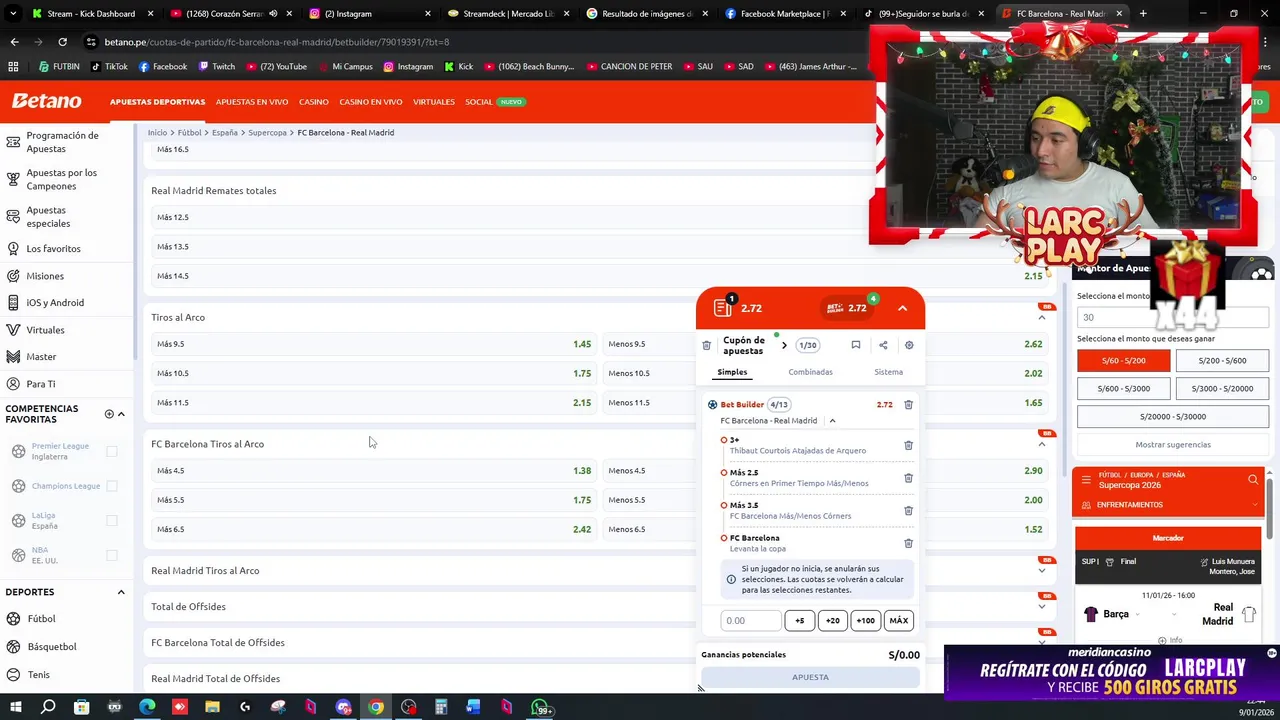Delete Levanta la copa selection

[x=908, y=543]
